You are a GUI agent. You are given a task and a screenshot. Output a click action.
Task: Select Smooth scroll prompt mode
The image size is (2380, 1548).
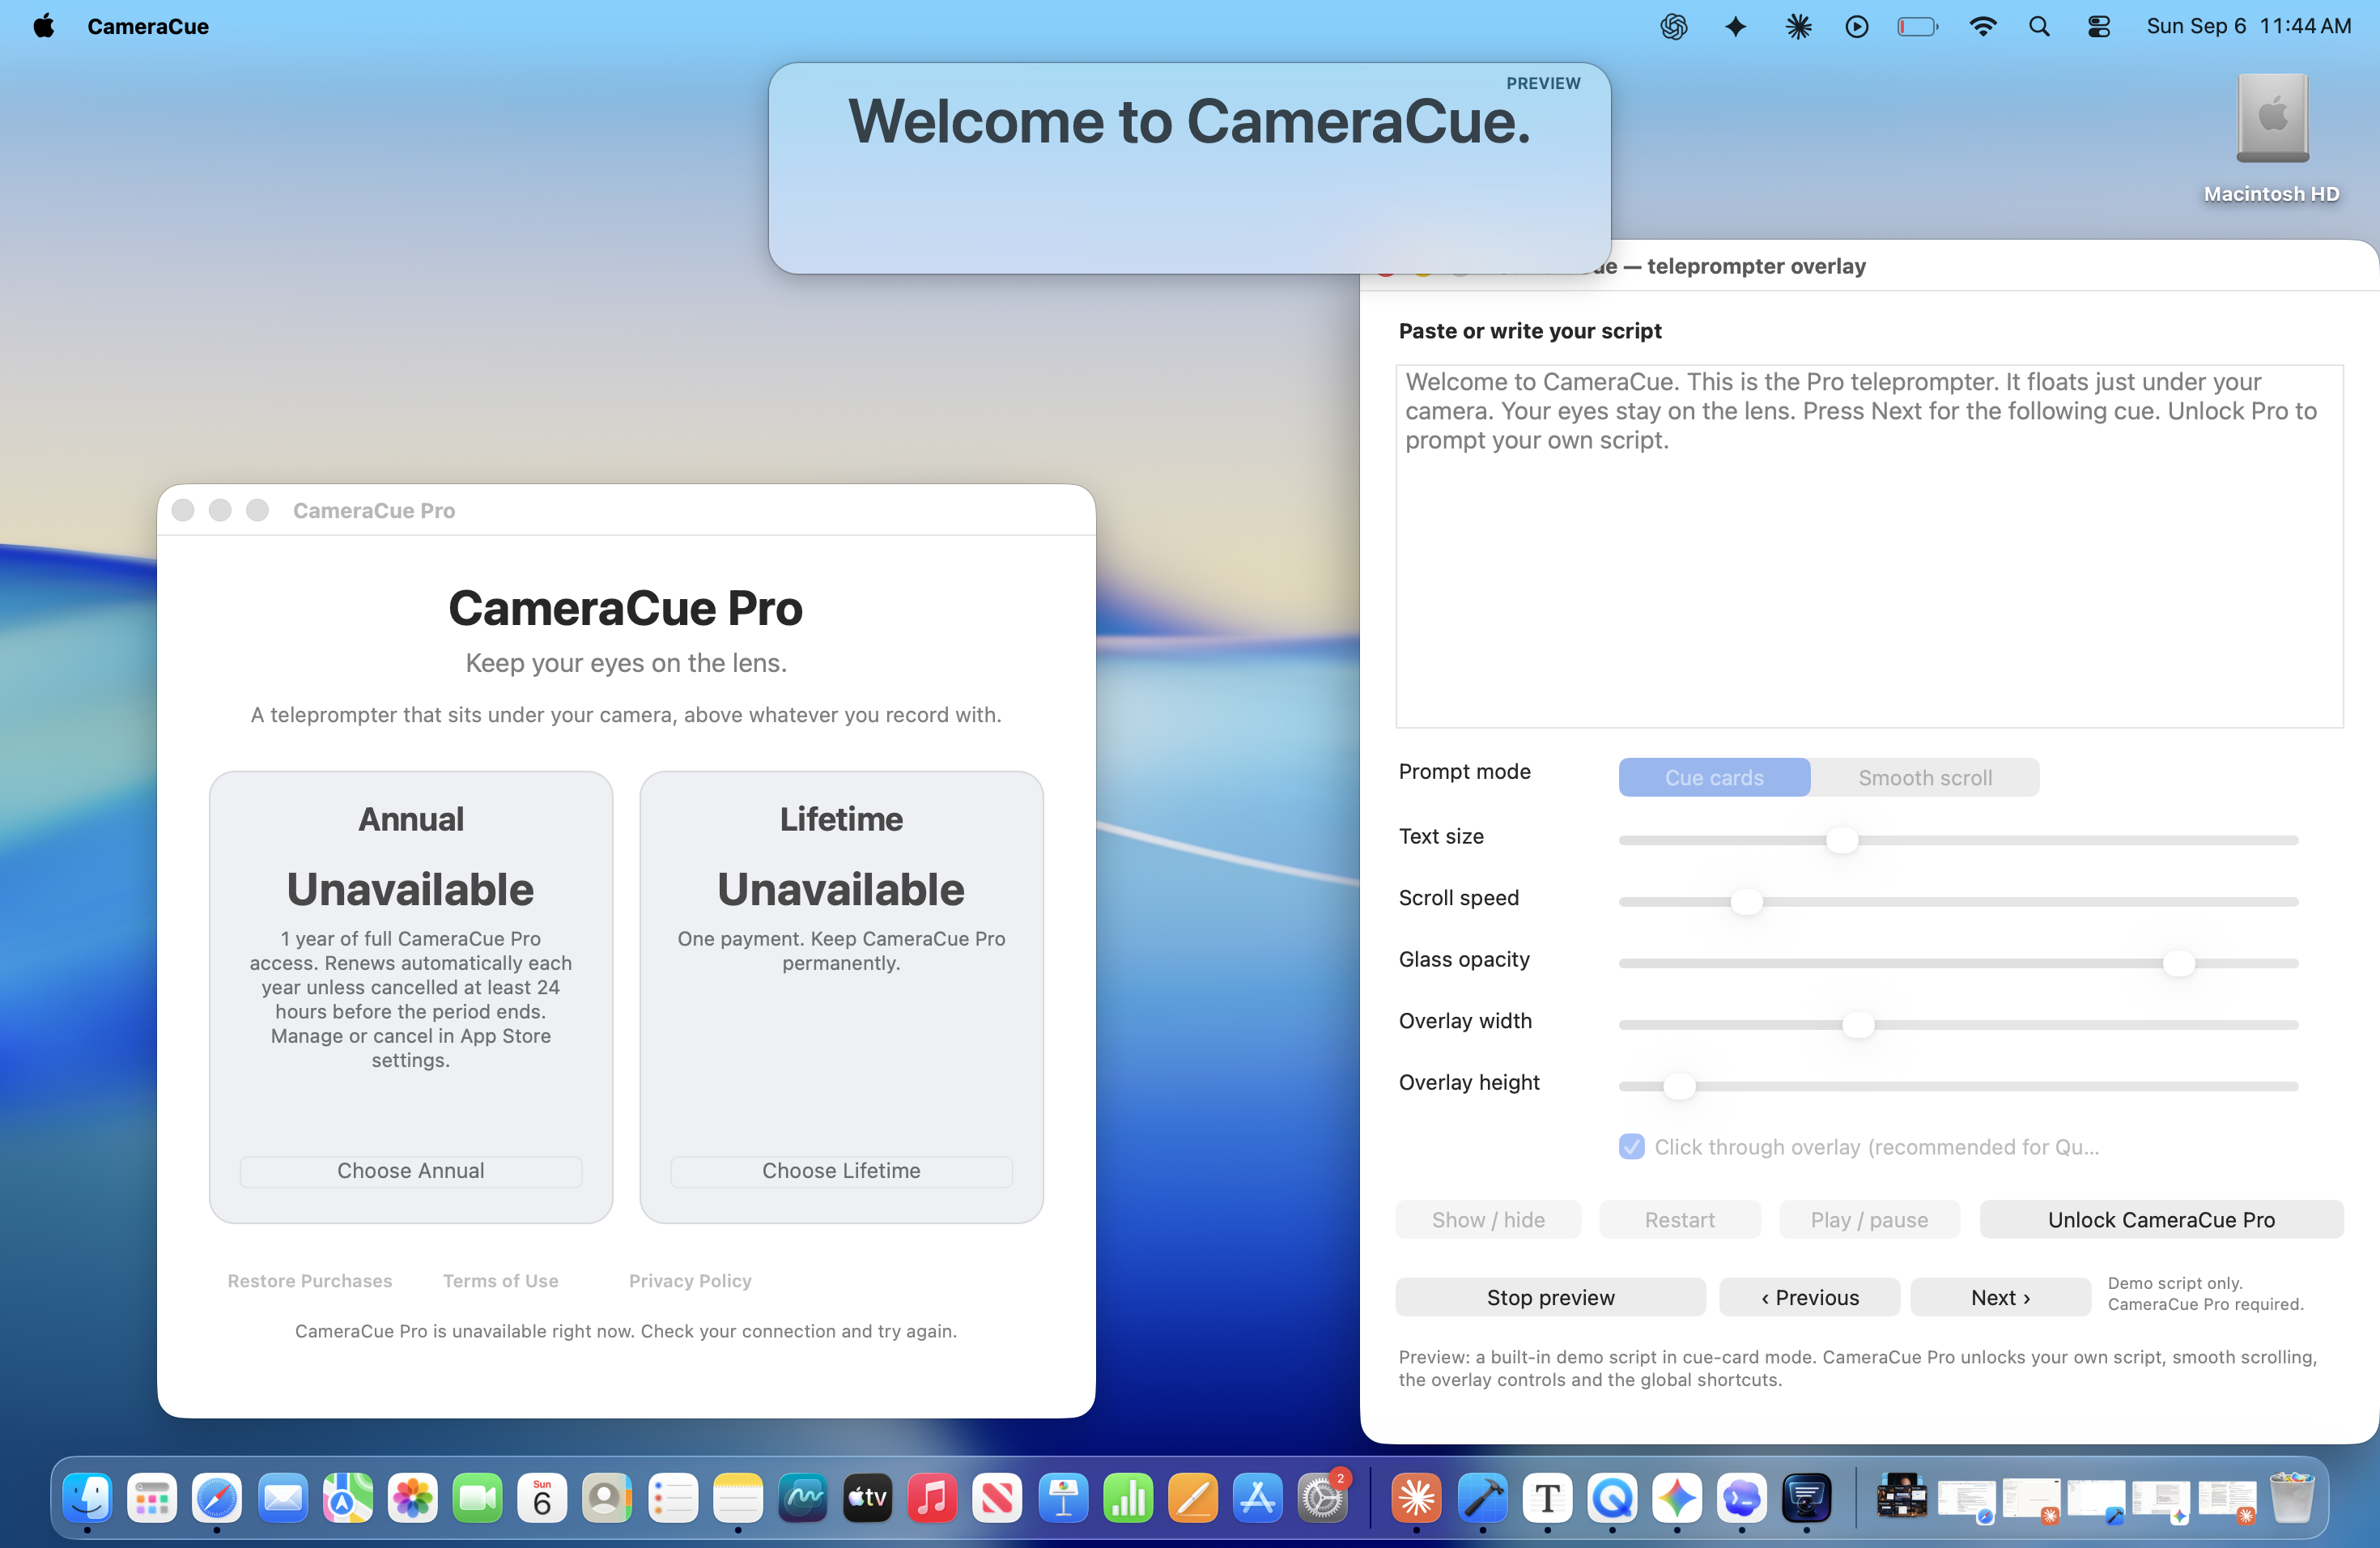coord(1925,777)
